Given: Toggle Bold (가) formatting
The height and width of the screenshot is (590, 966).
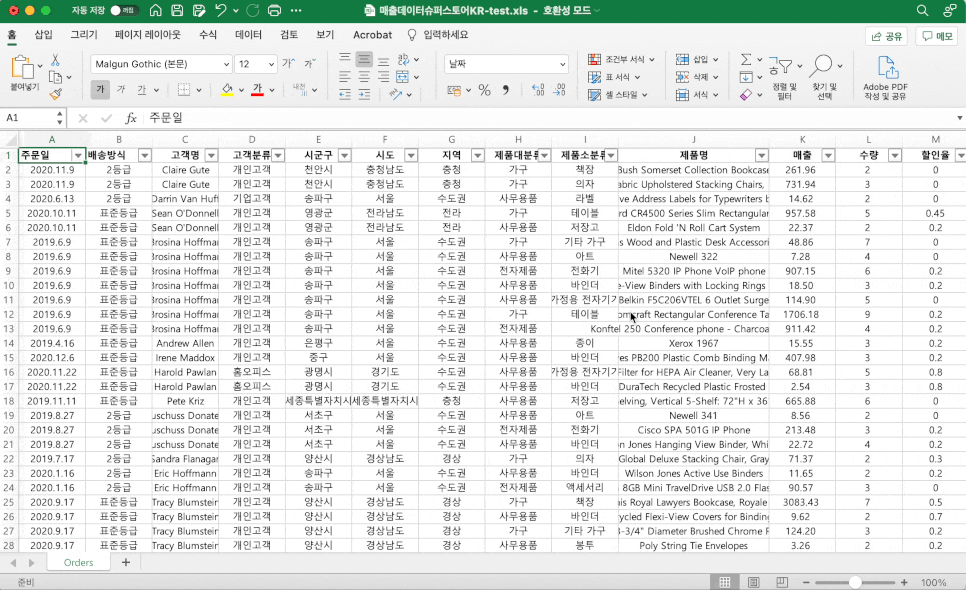Looking at the screenshot, I should [100, 90].
